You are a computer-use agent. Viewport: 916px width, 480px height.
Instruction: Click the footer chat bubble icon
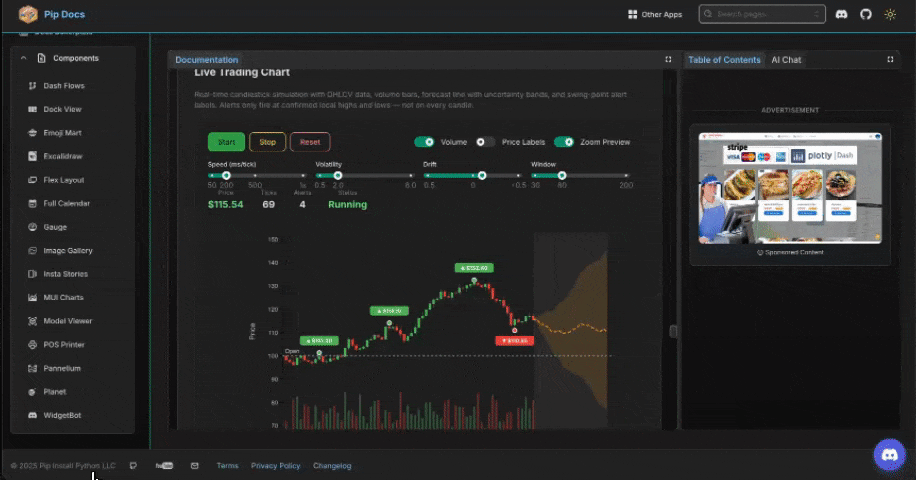[133, 465]
